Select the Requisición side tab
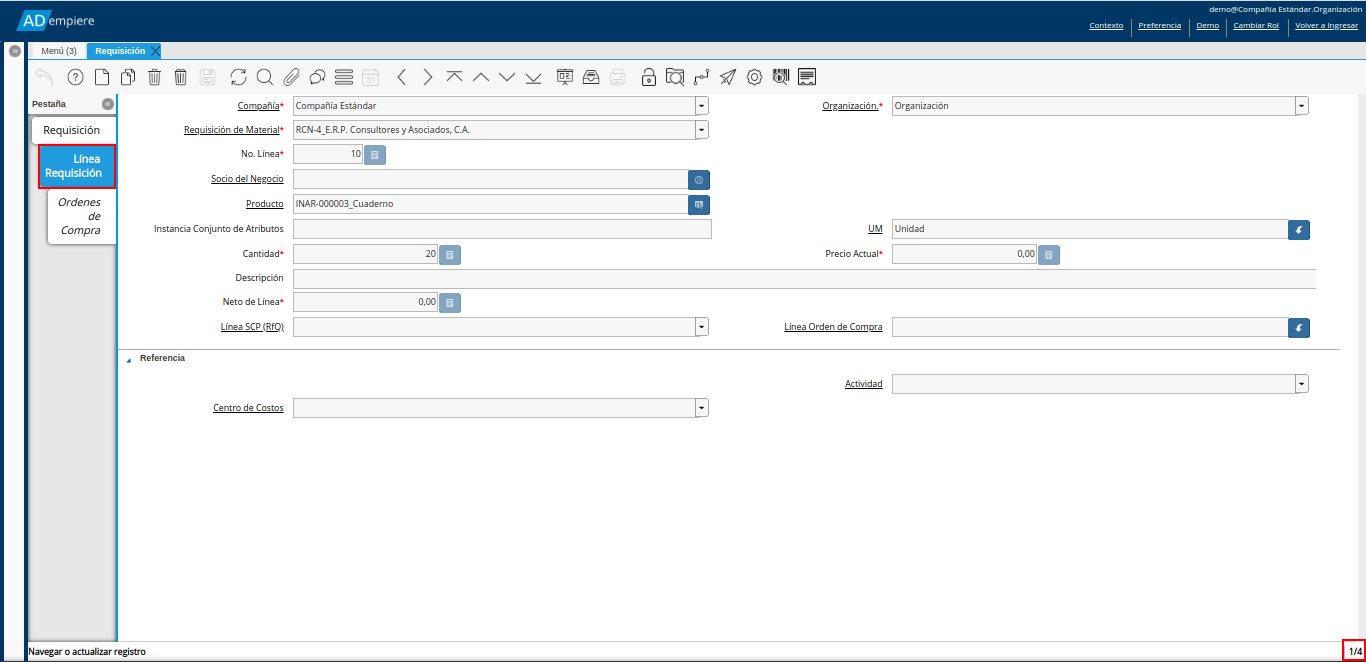The width and height of the screenshot is (1366, 662). coord(72,130)
